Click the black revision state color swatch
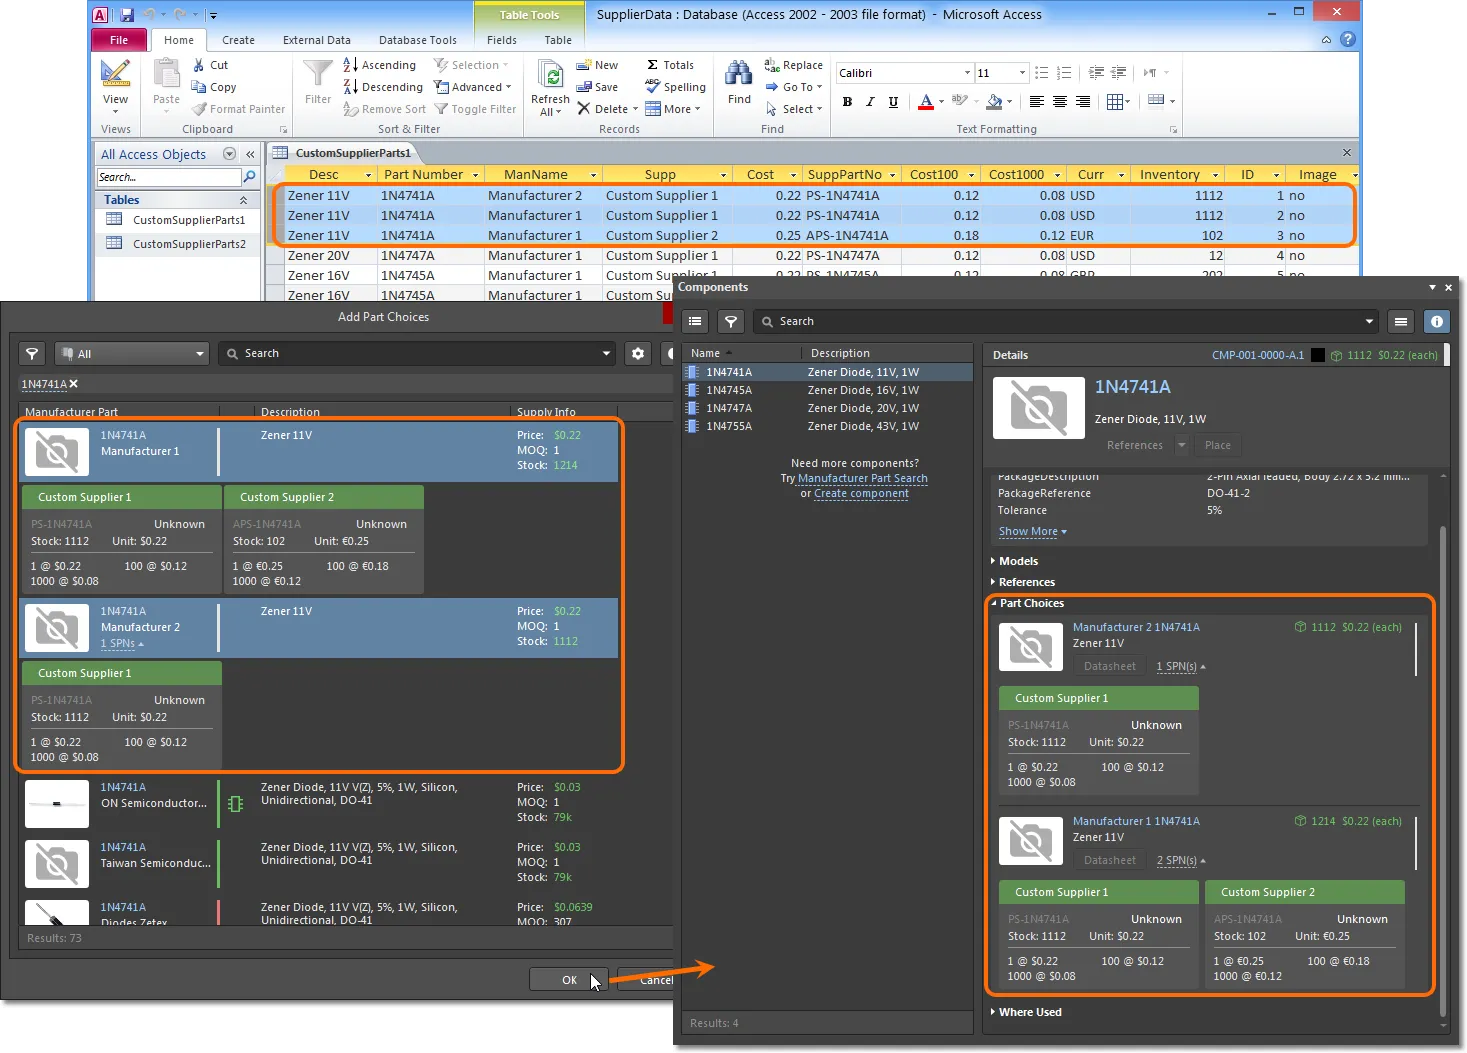1467x1053 pixels. [1318, 355]
